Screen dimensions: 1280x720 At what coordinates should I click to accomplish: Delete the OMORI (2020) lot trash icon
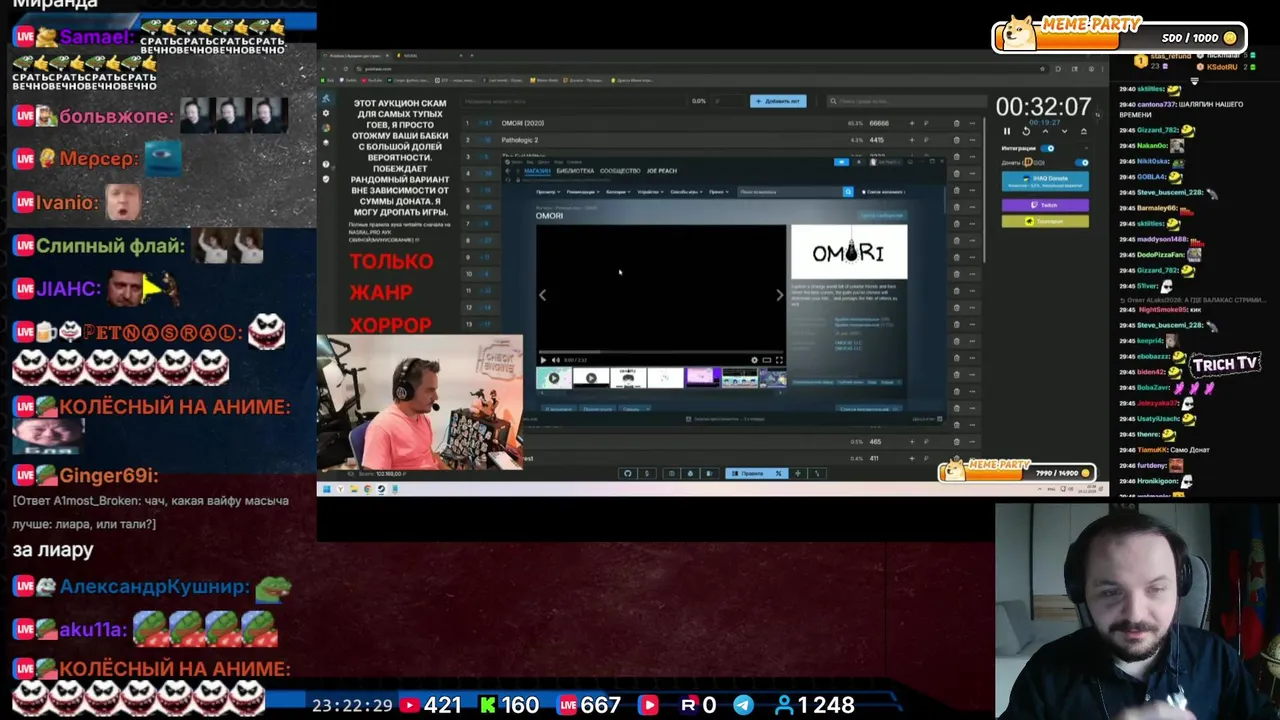[x=956, y=123]
